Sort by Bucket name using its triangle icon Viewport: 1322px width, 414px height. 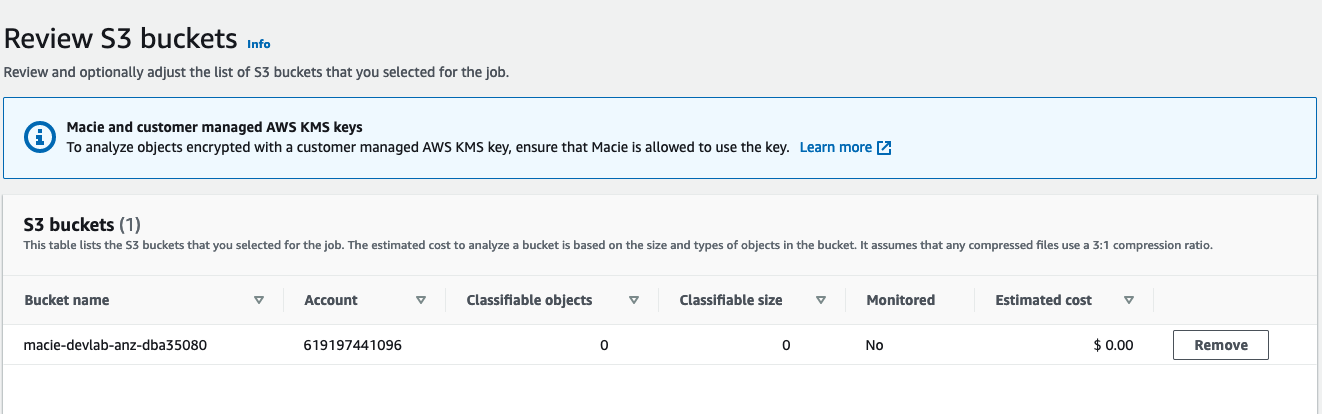click(x=259, y=300)
